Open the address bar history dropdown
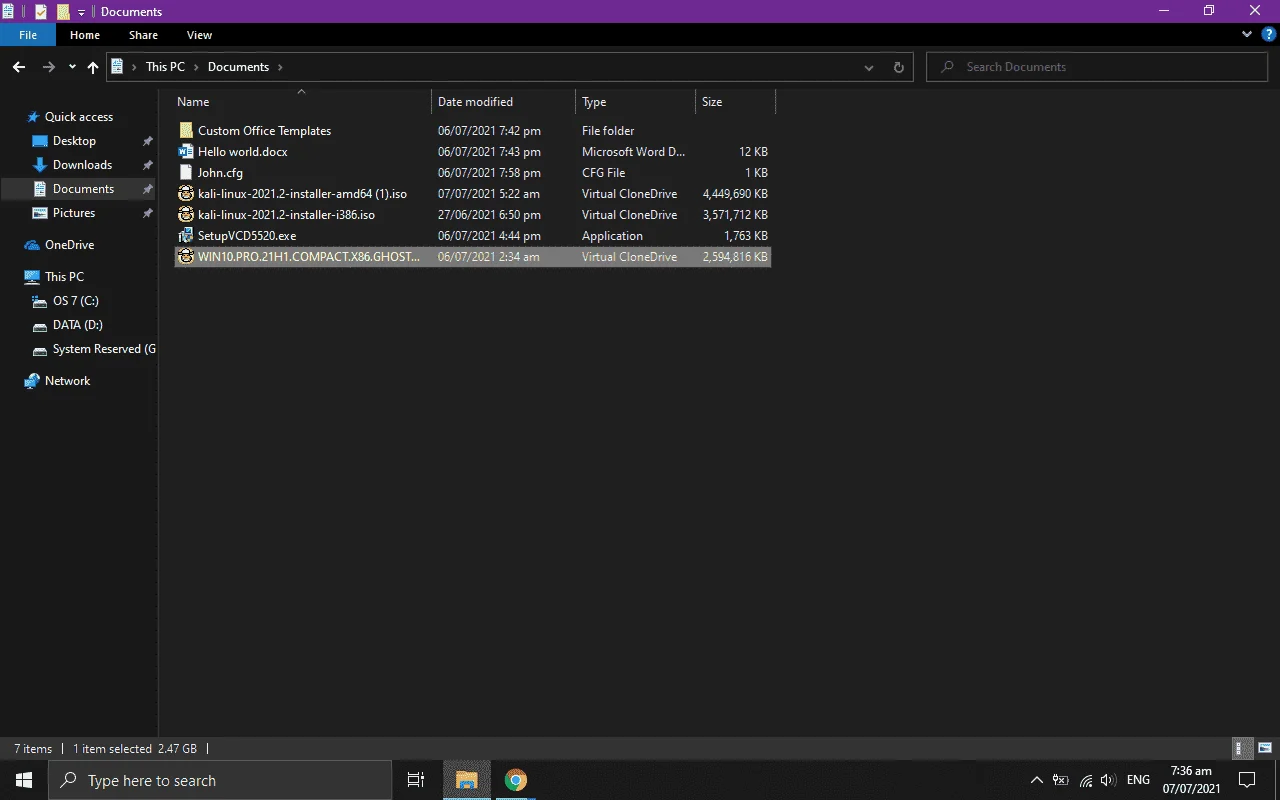 [869, 67]
